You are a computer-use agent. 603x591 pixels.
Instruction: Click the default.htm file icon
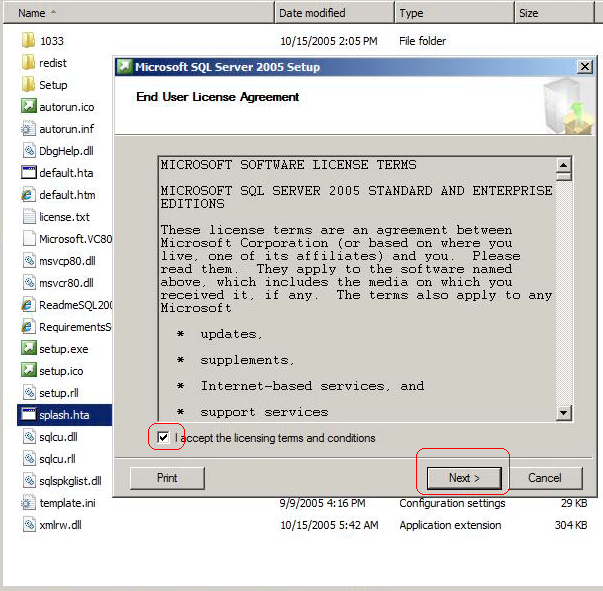pos(28,195)
